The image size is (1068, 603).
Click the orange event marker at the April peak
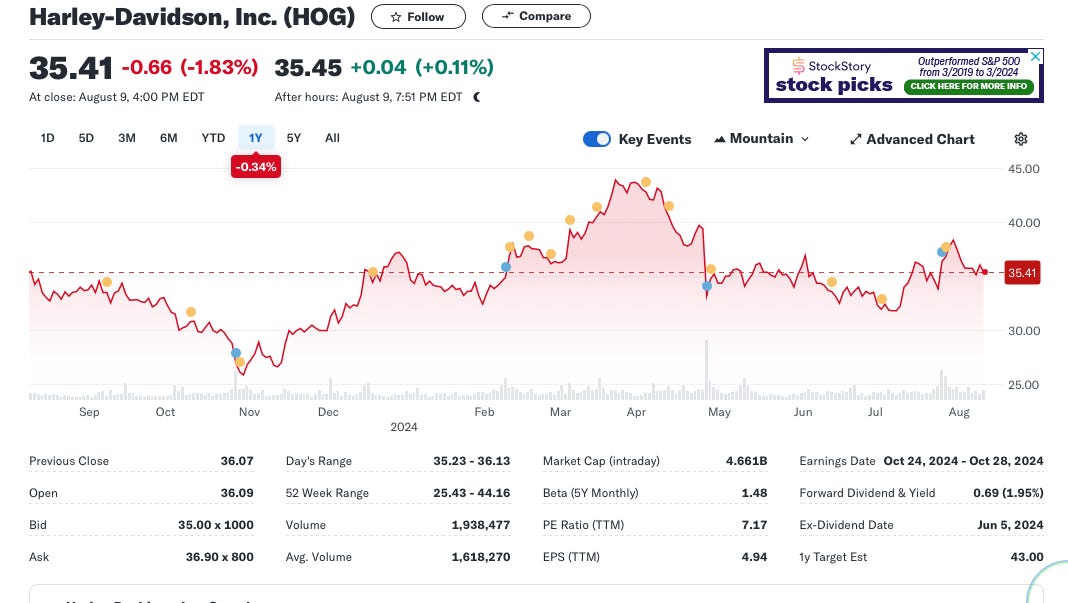coord(646,182)
